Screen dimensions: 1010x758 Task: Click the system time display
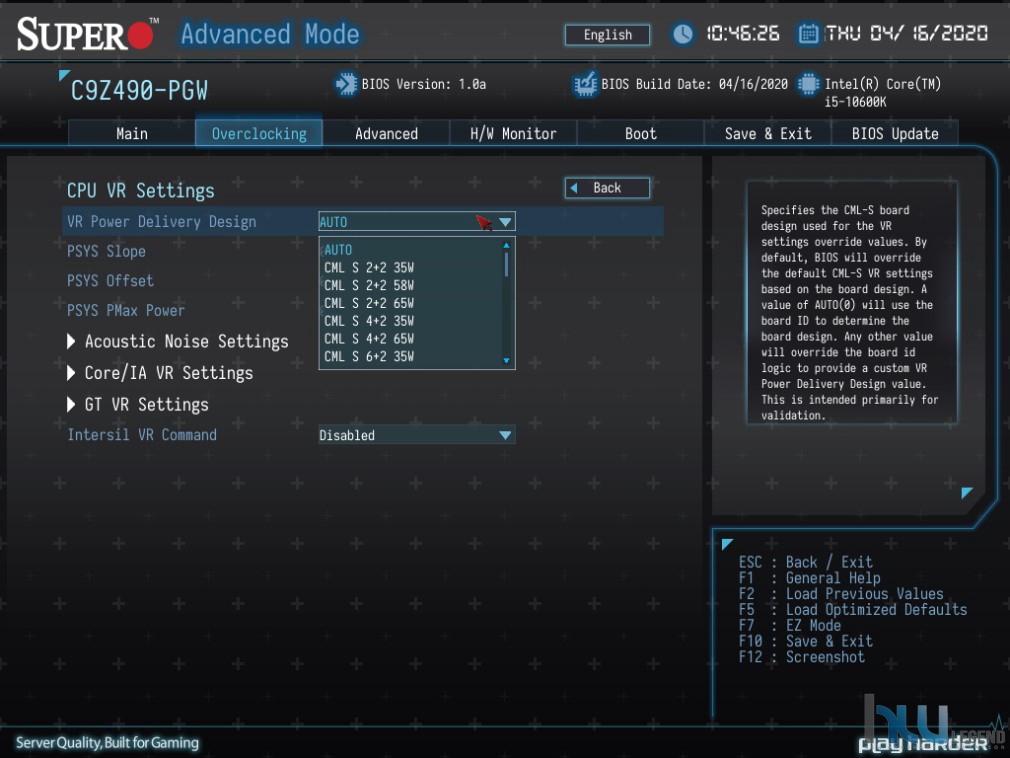[743, 33]
